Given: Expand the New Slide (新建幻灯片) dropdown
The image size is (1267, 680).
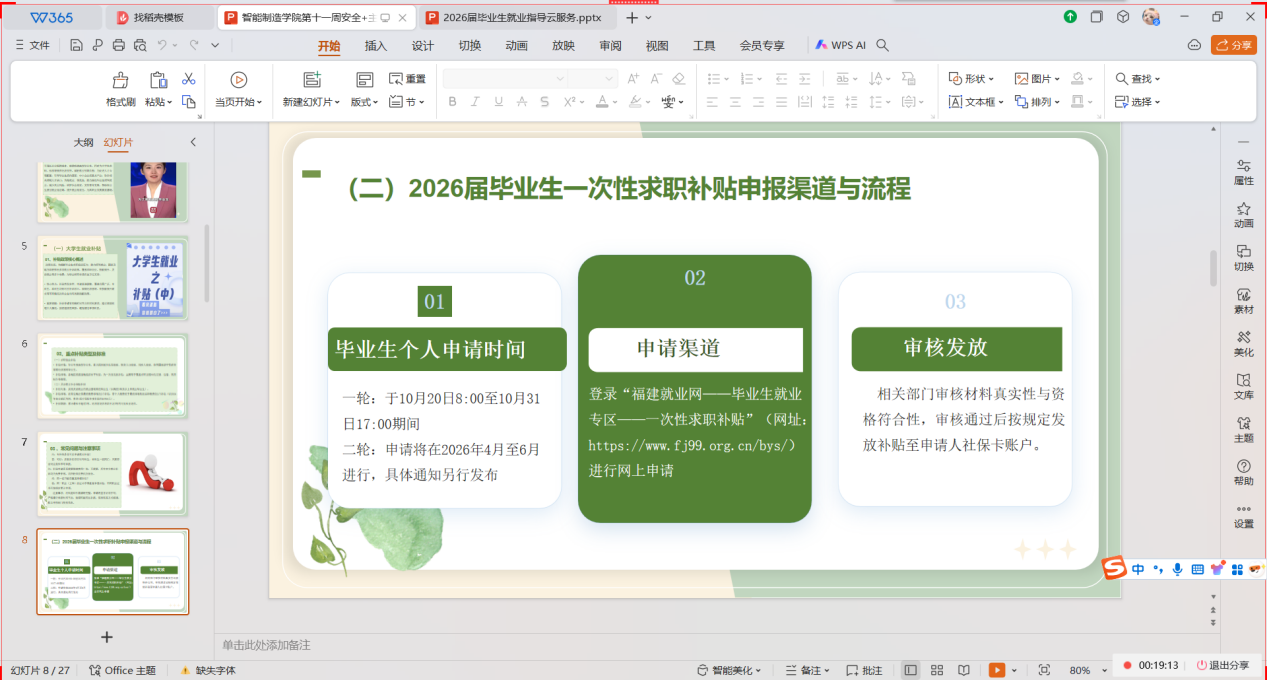Looking at the screenshot, I should pyautogui.click(x=311, y=102).
